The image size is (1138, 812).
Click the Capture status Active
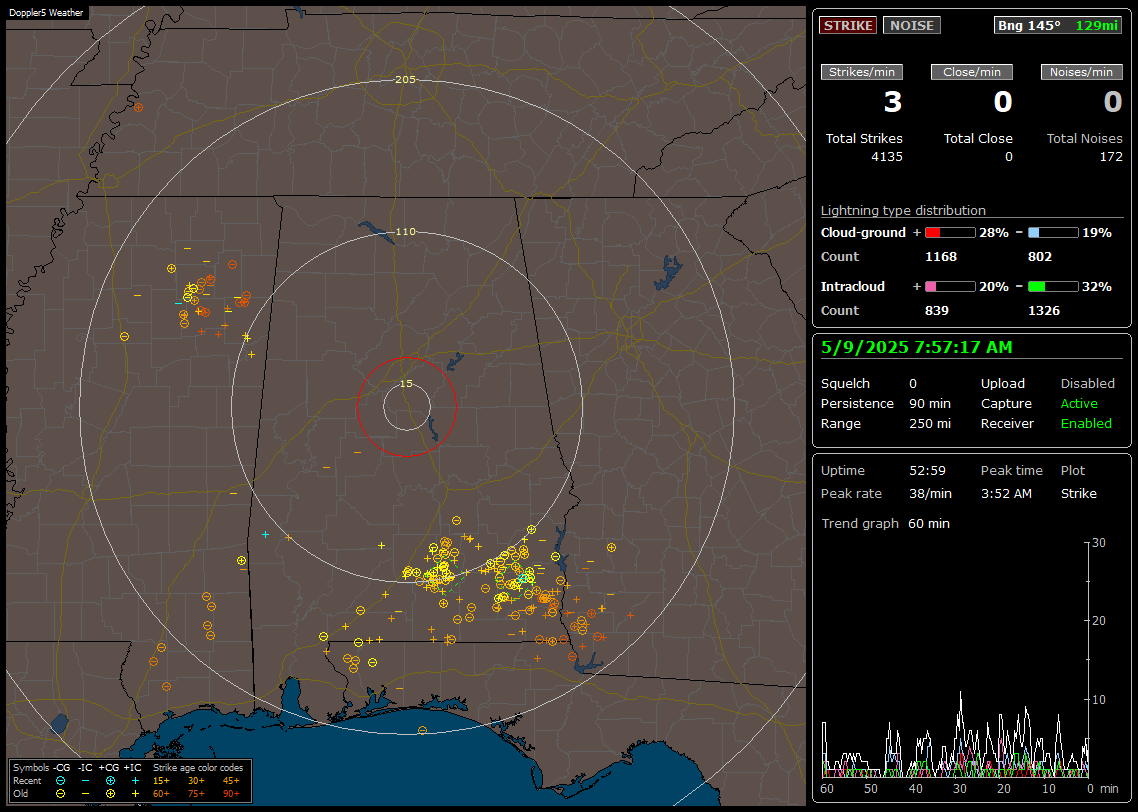coord(1079,403)
